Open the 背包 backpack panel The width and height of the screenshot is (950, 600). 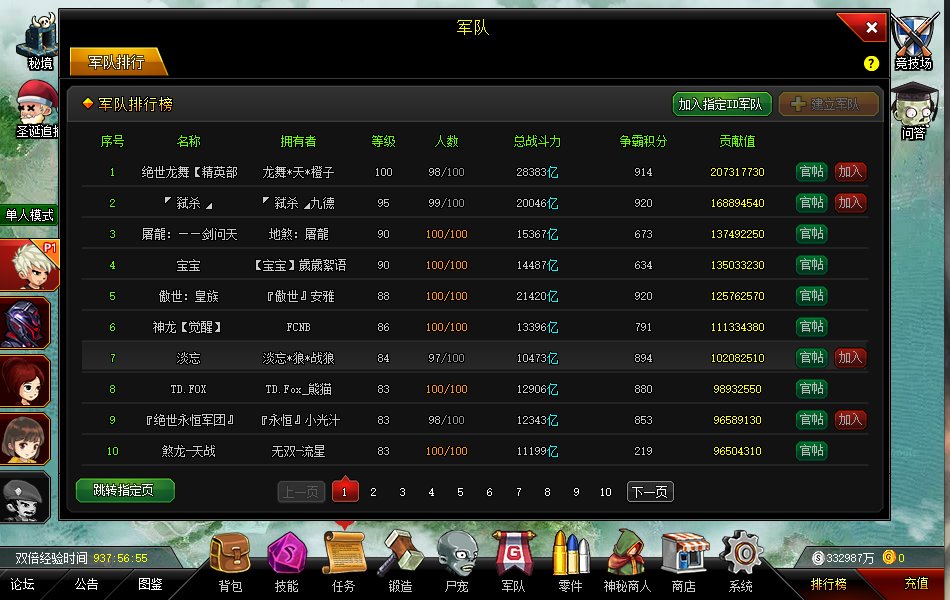coord(230,555)
